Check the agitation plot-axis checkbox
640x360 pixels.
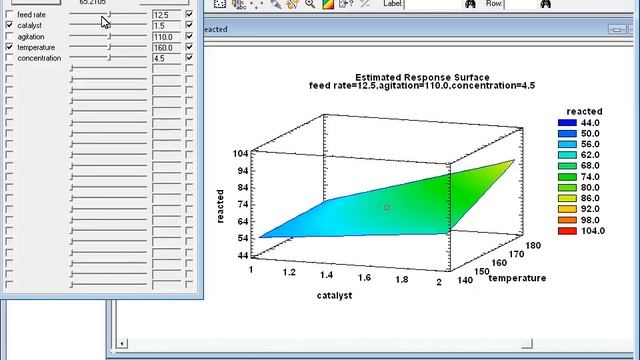9,36
